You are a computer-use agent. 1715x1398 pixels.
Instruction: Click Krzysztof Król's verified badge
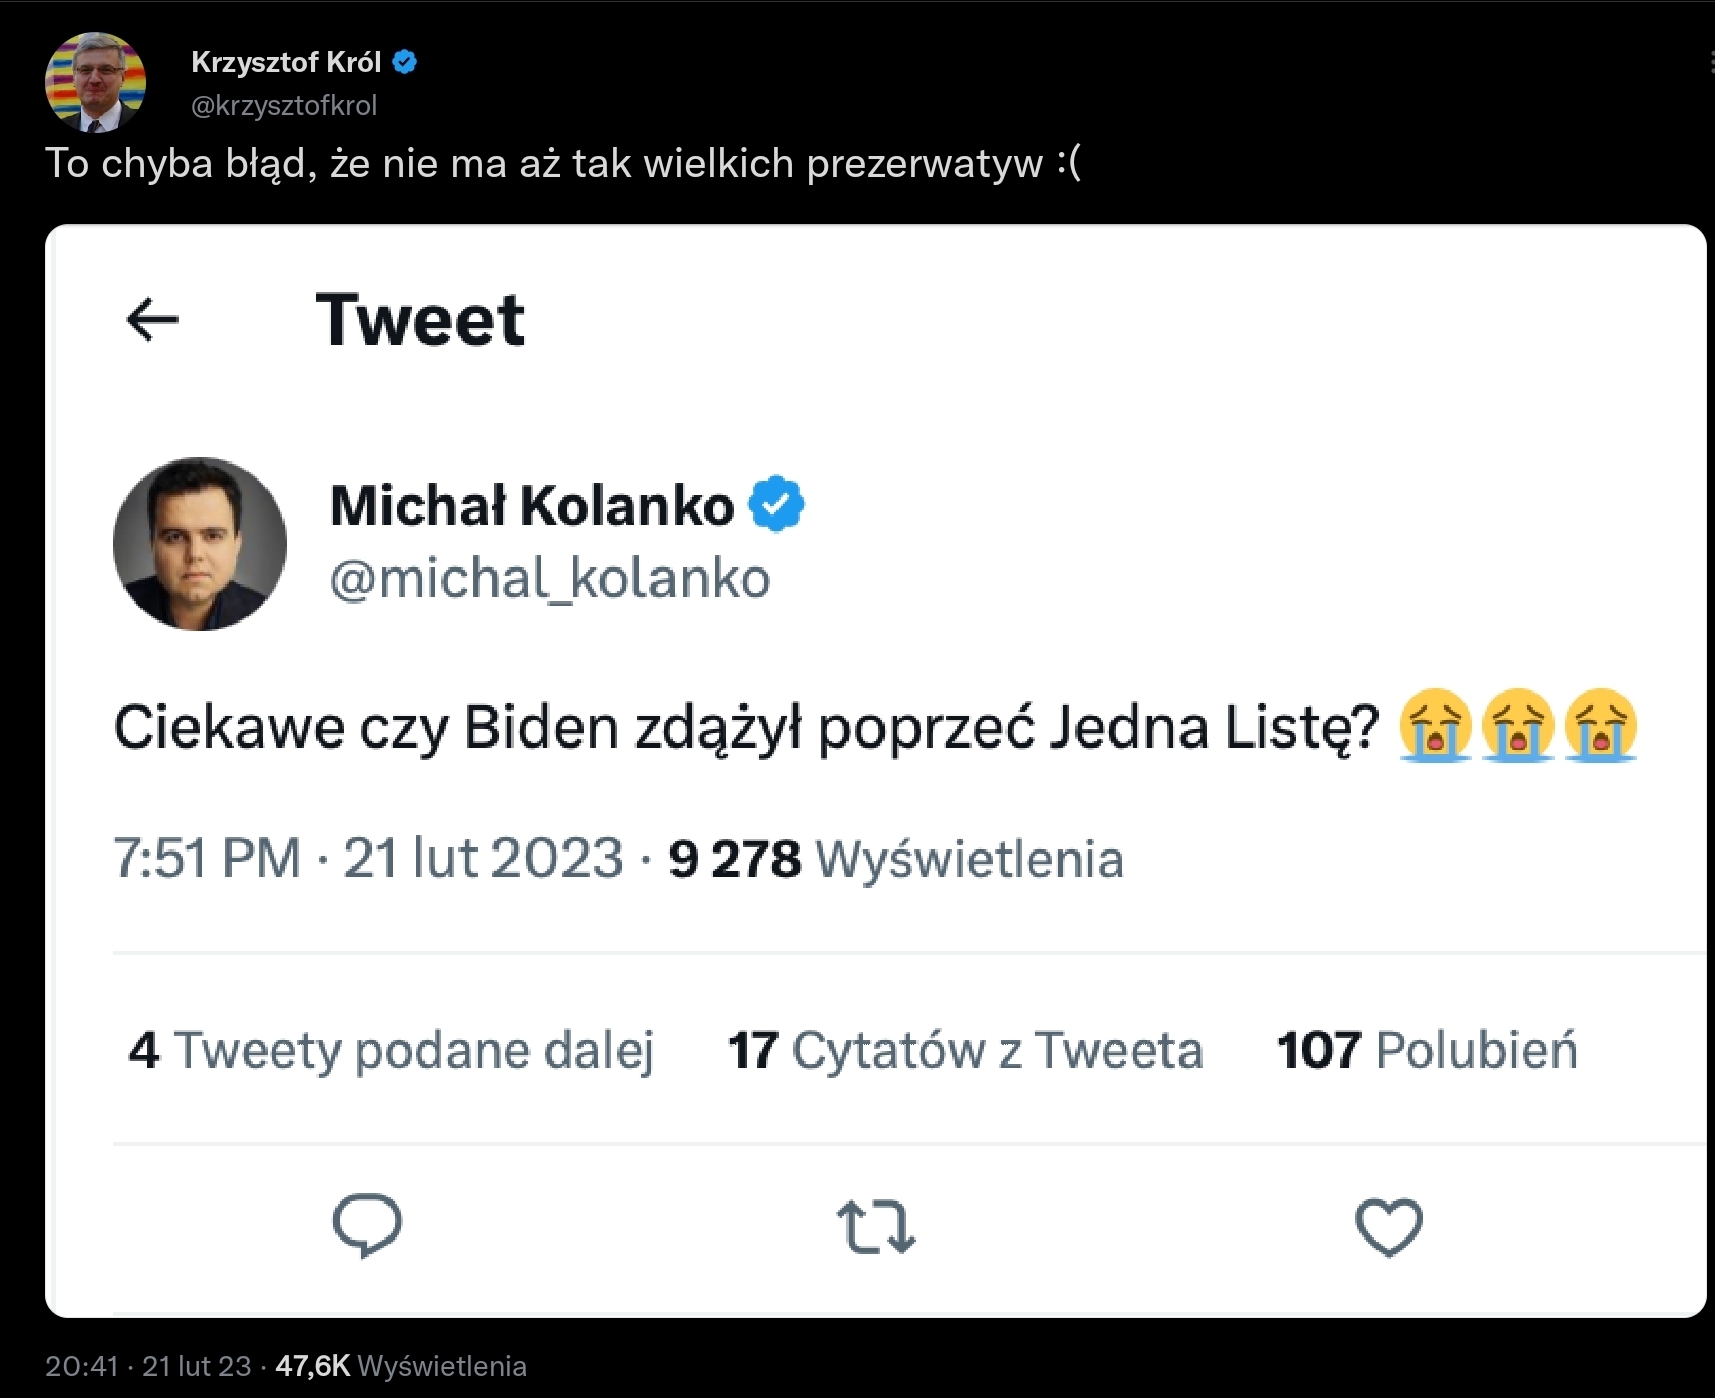coord(405,62)
